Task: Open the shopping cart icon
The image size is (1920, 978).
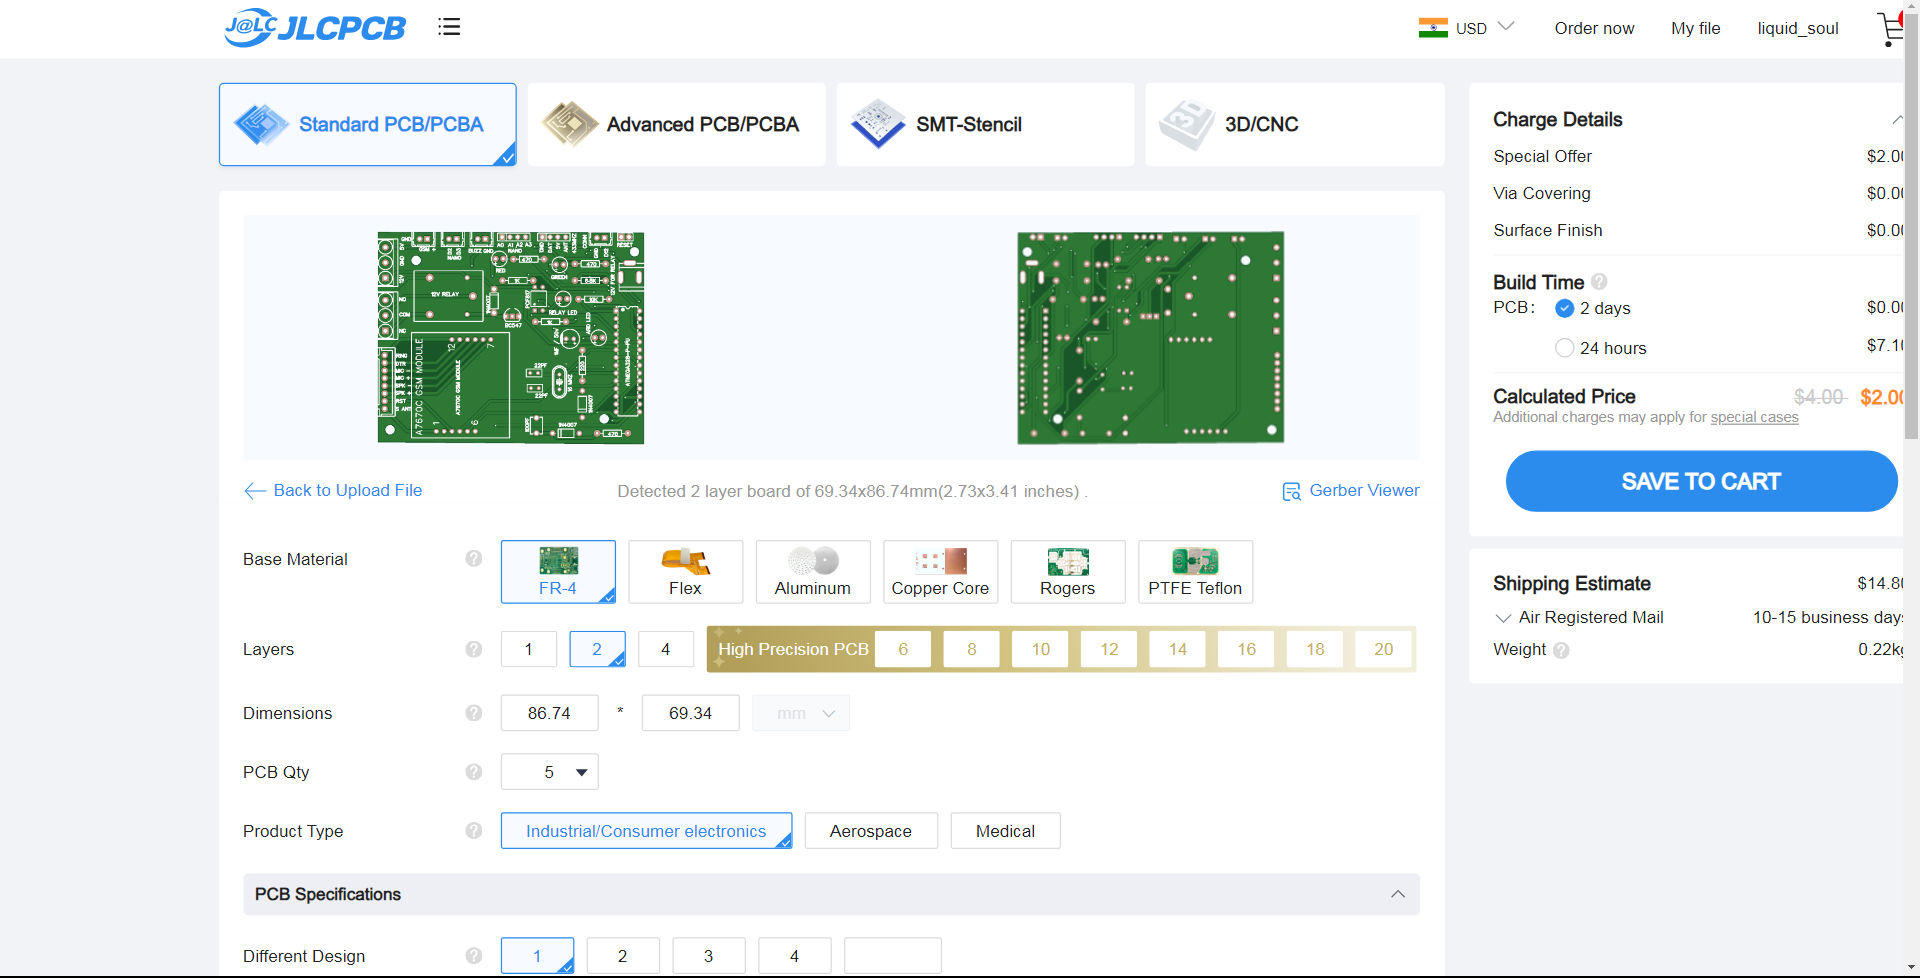Action: [1889, 28]
